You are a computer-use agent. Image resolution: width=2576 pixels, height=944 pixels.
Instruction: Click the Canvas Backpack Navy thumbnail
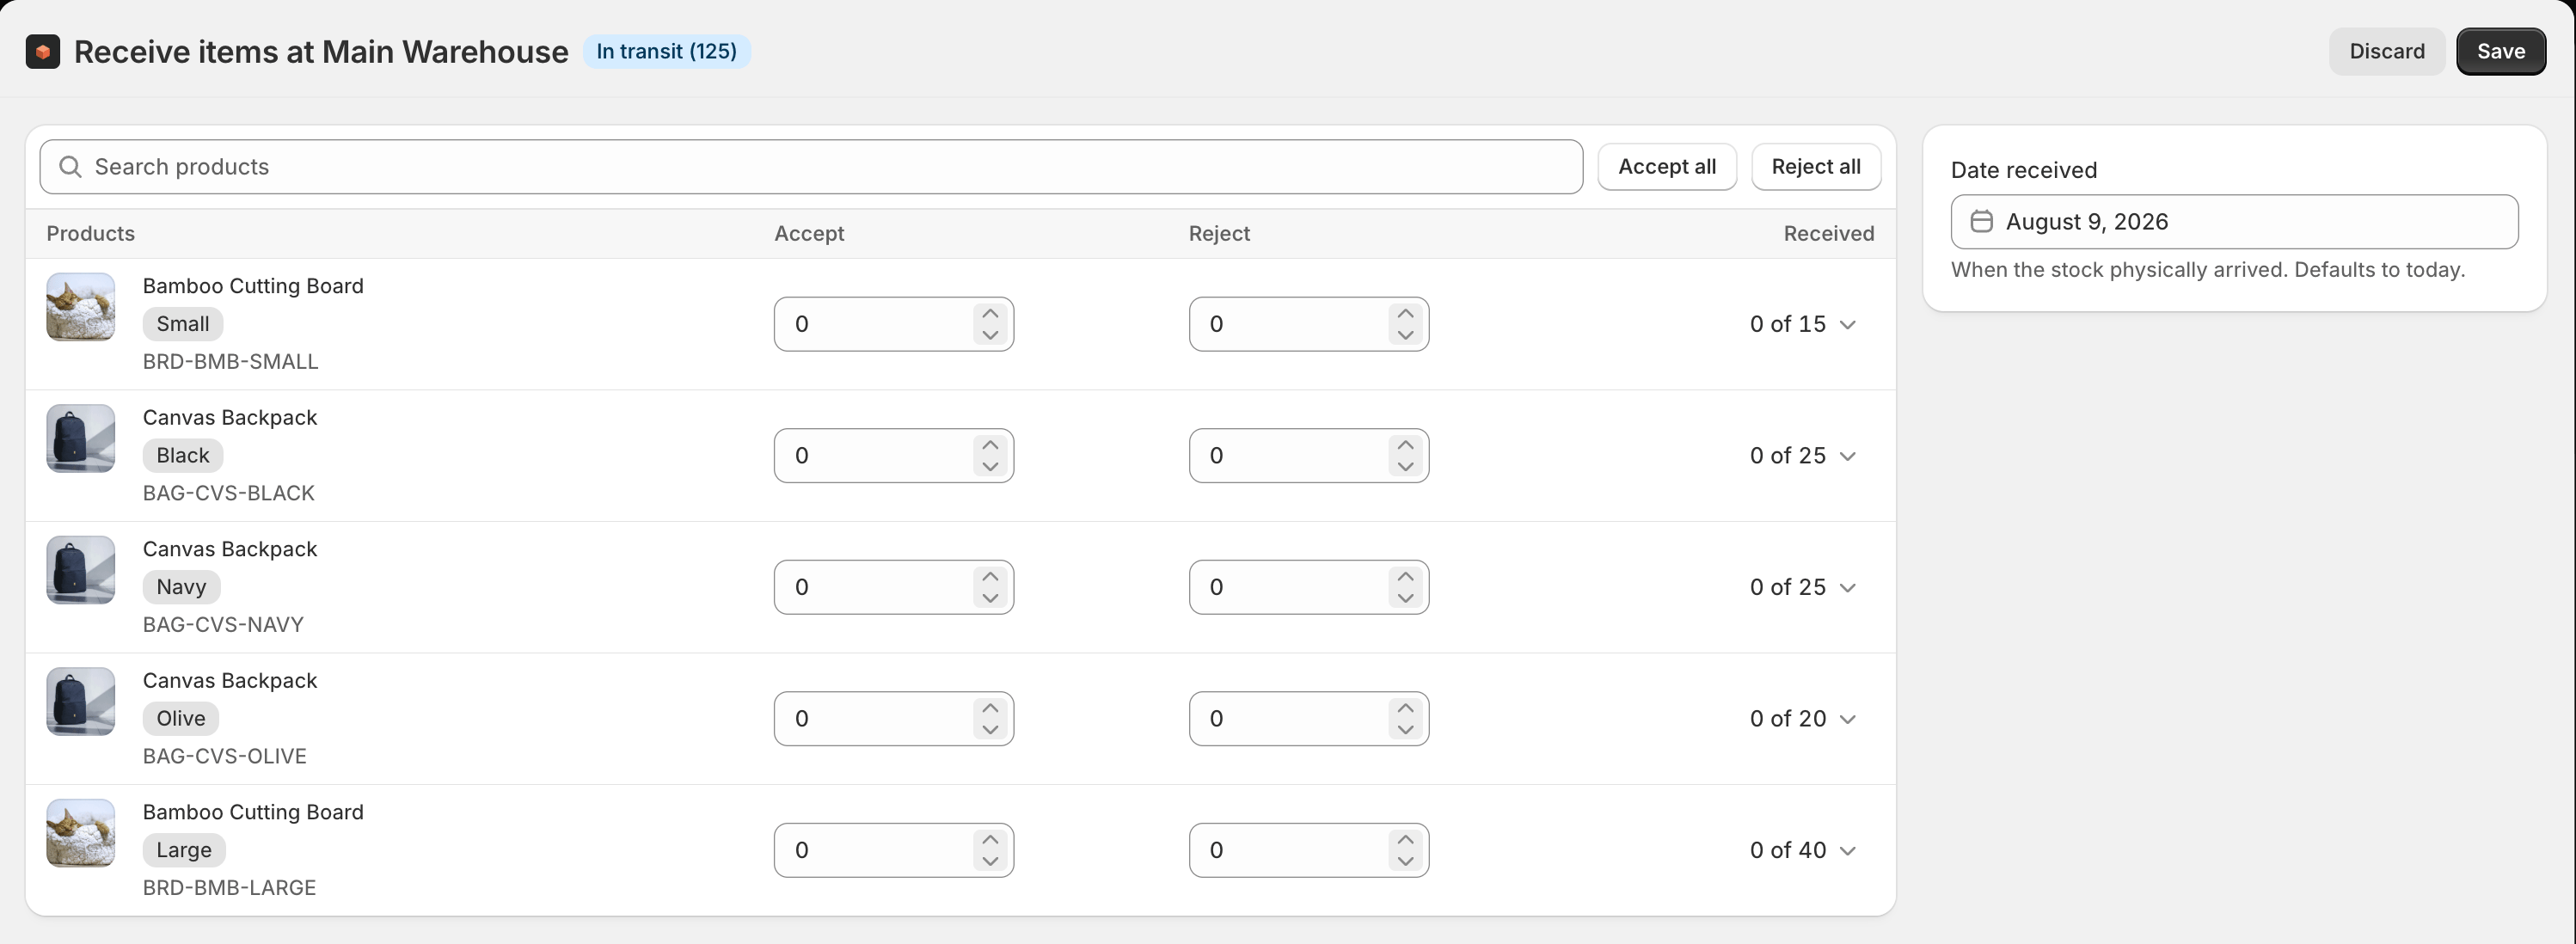(81, 570)
